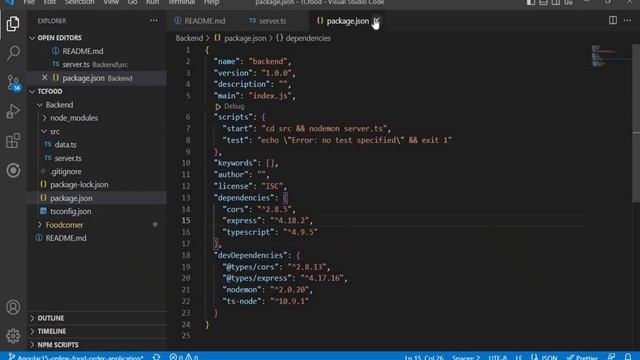Image resolution: width=640 pixels, height=360 pixels.
Task: Click the Debug code lens link
Action: click(x=234, y=106)
